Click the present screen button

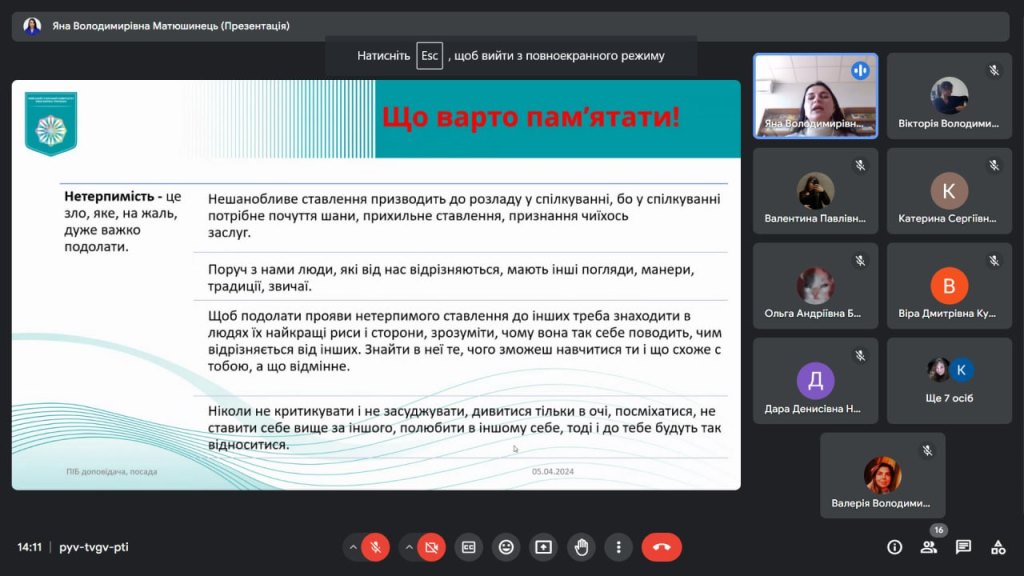click(543, 547)
